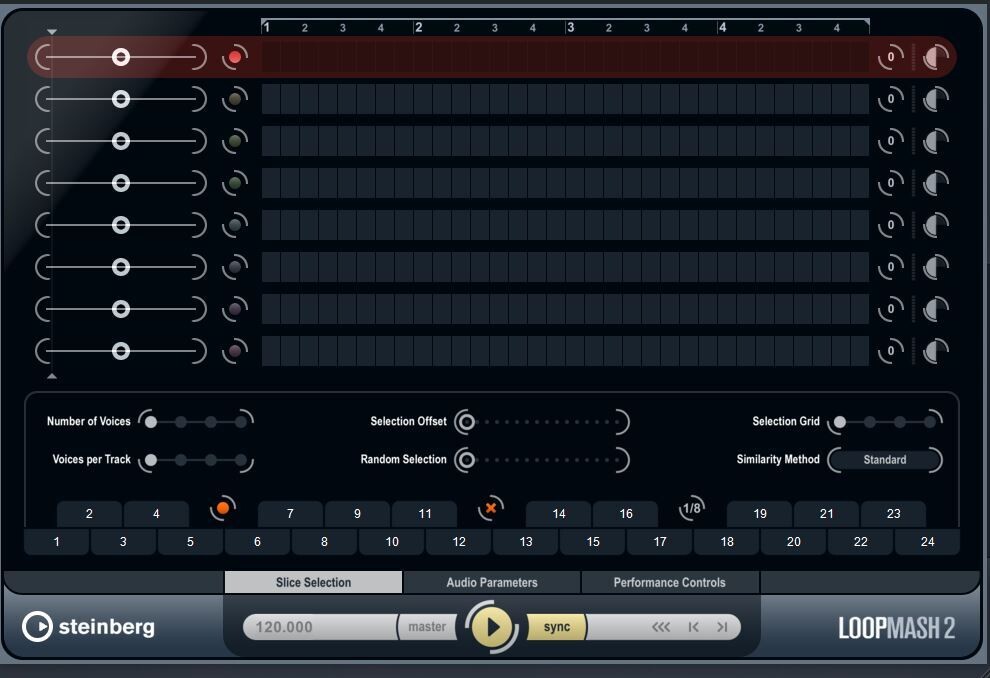Trigger scene pad 24

pyautogui.click(x=927, y=542)
